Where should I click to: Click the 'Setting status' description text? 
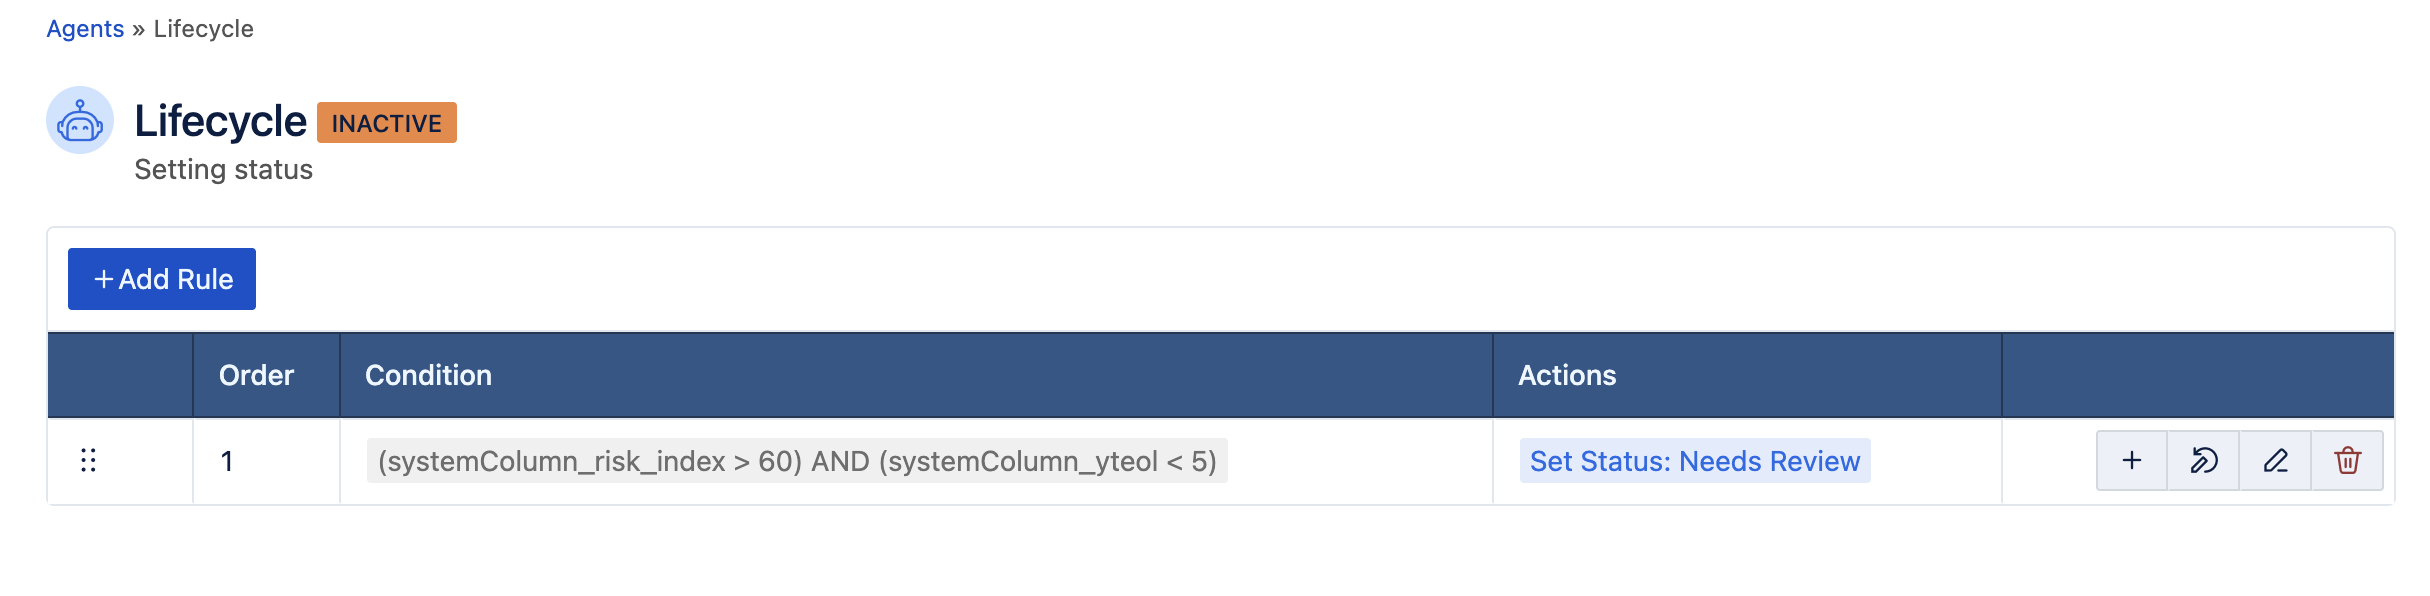[223, 170]
